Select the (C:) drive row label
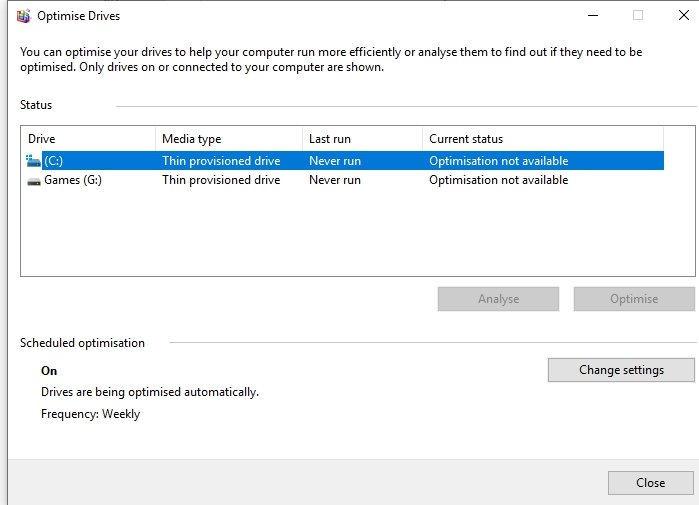699x505 pixels. click(x=53, y=161)
